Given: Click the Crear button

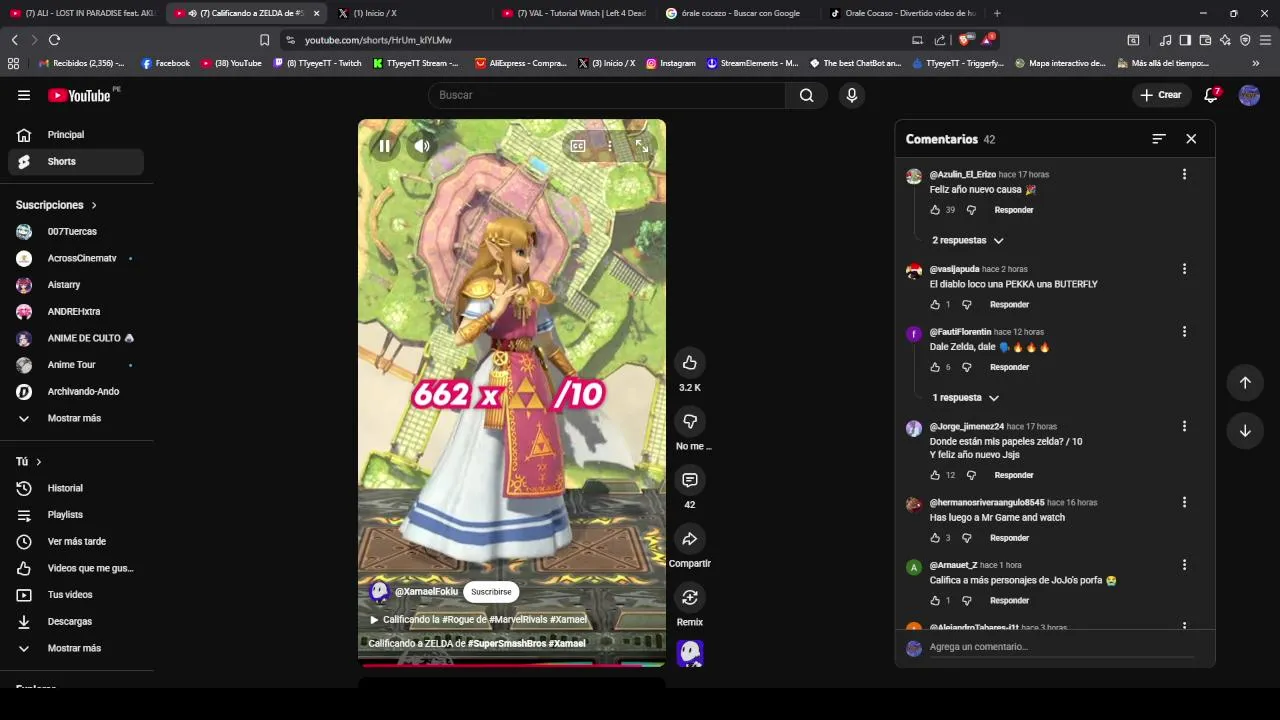Looking at the screenshot, I should (1160, 95).
